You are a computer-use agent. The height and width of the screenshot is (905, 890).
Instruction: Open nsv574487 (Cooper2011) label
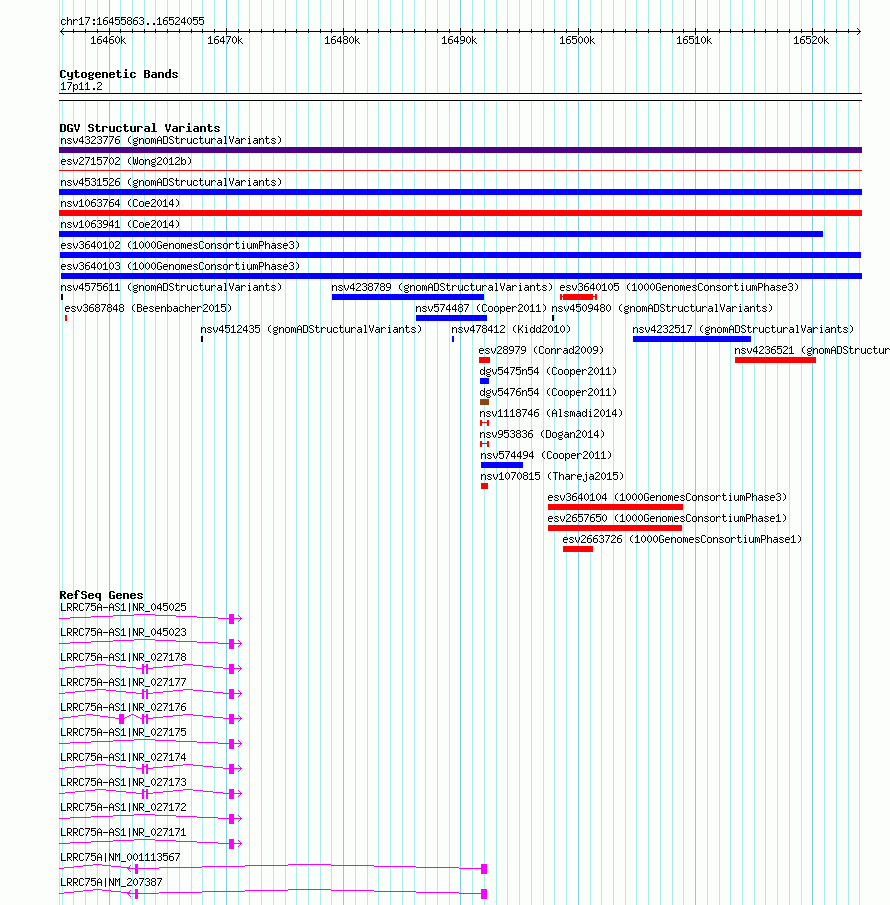coord(481,308)
